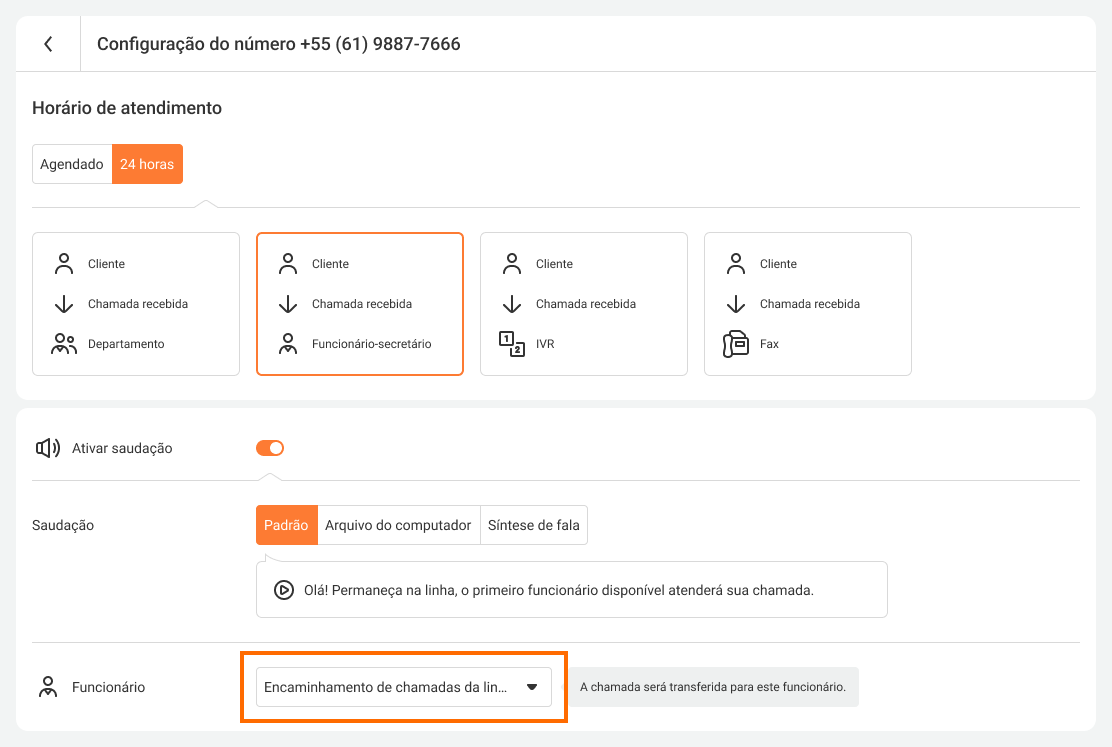Click the dropdown arrow in Funcionário field
The image size is (1112, 747).
(x=532, y=687)
